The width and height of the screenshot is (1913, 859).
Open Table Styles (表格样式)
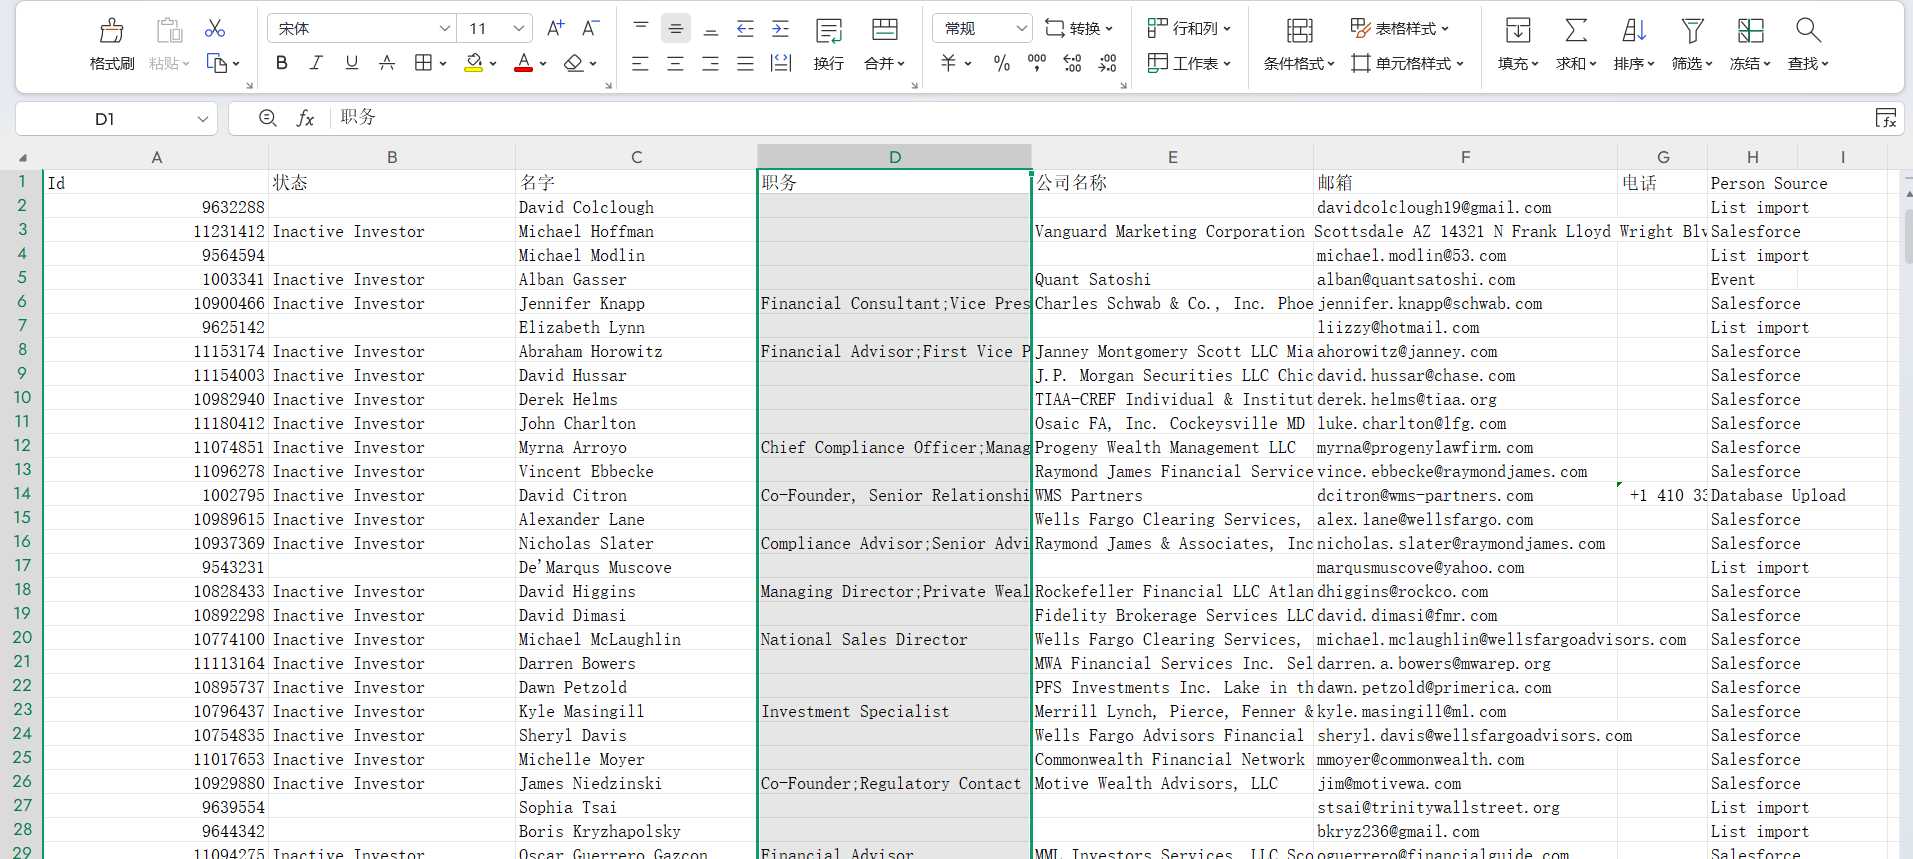point(1399,28)
